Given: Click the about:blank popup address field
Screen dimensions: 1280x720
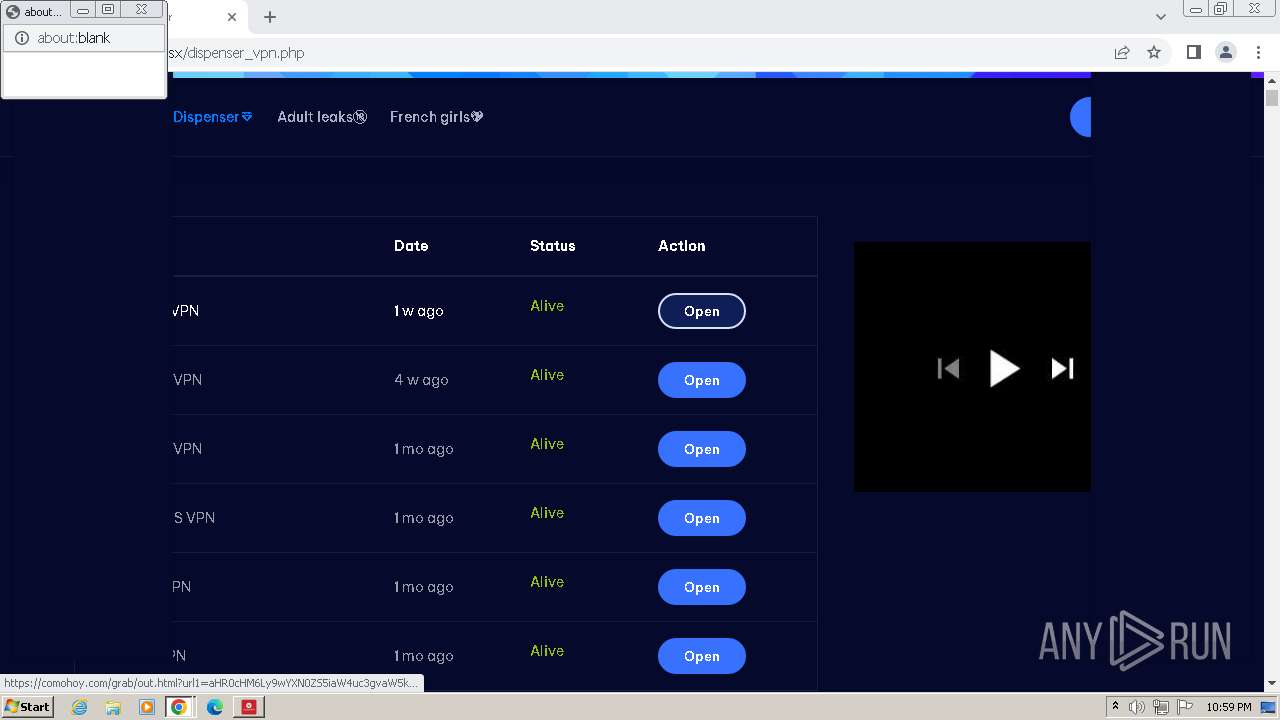Looking at the screenshot, I should [x=84, y=38].
